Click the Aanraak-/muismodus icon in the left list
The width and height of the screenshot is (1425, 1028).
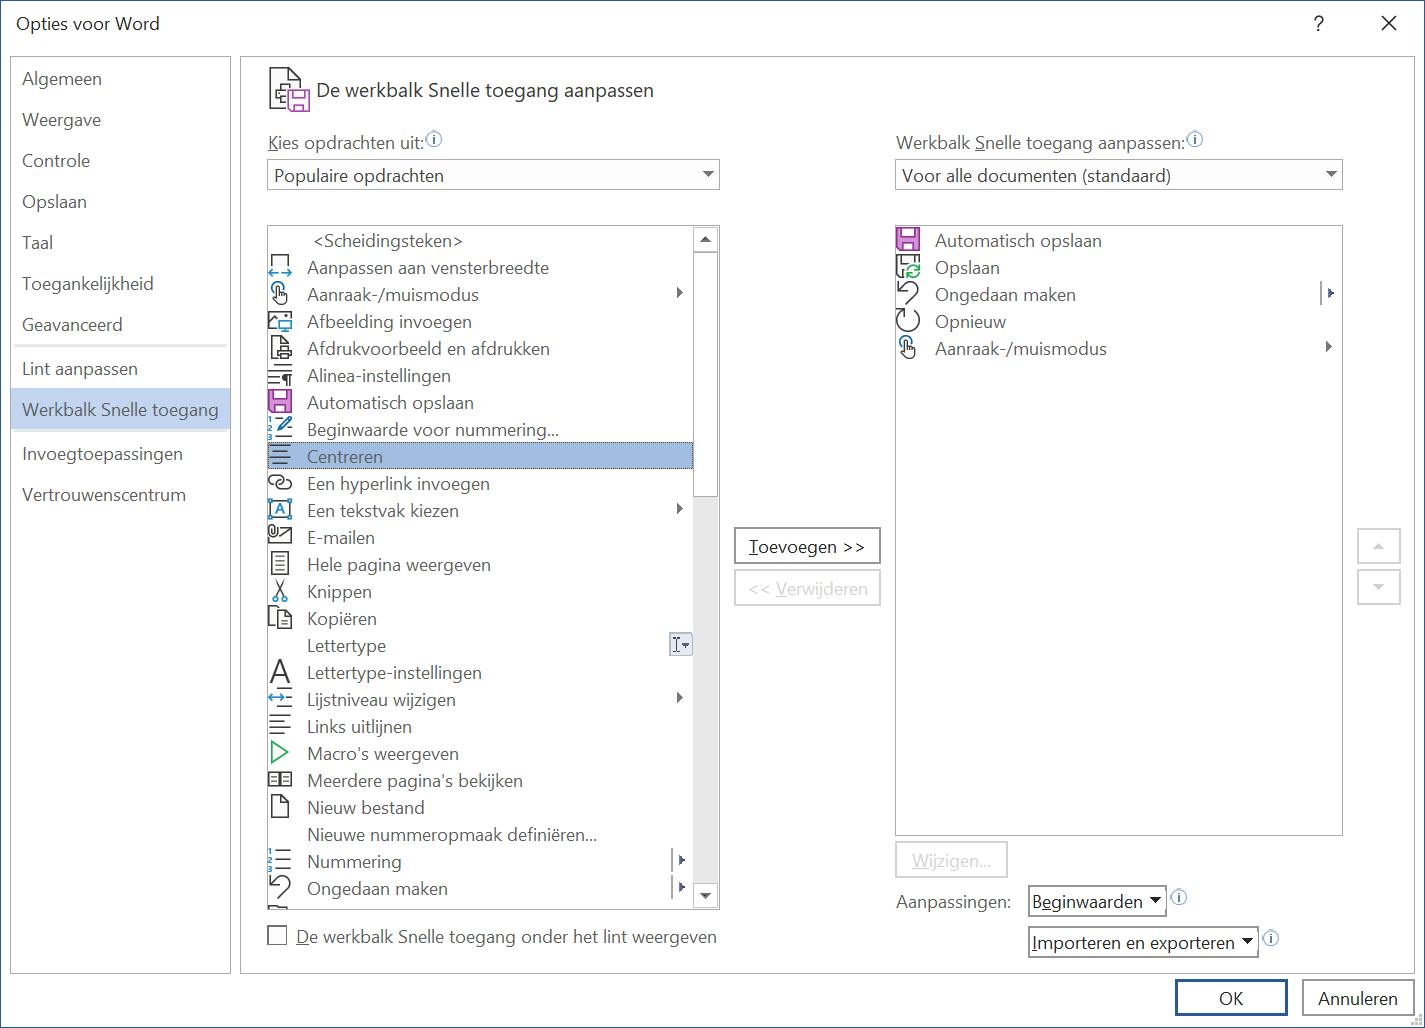(x=280, y=295)
